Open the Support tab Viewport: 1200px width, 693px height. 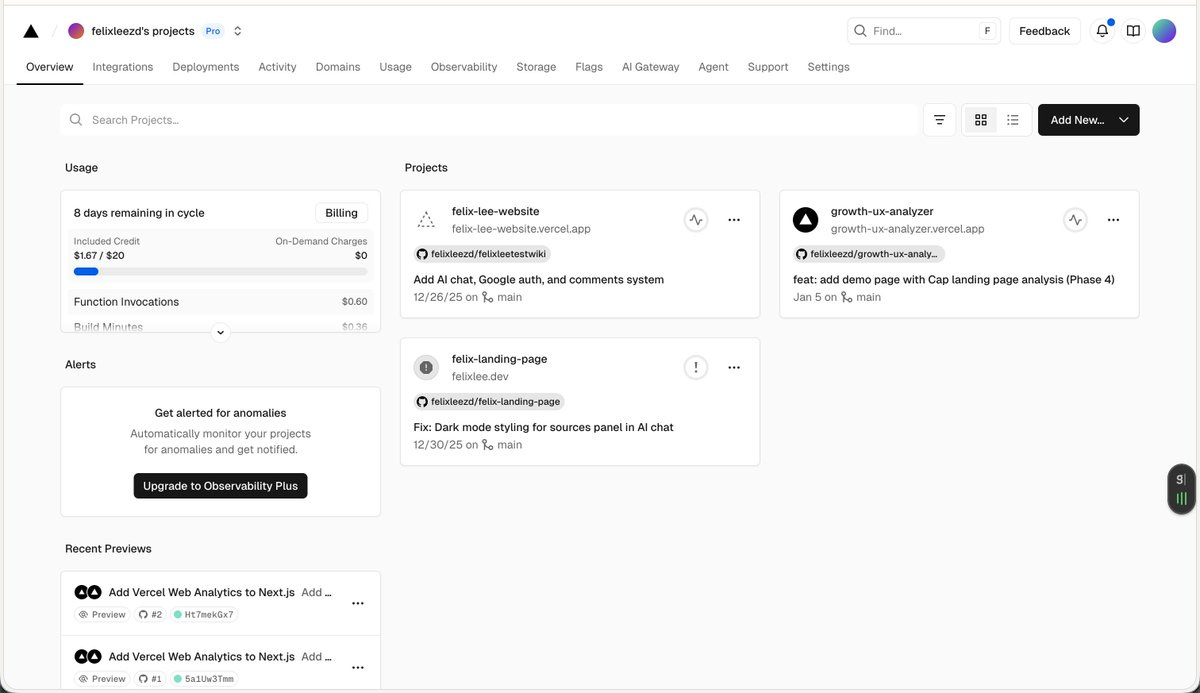768,67
